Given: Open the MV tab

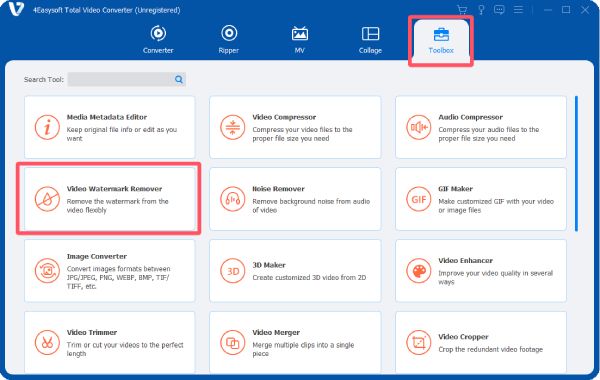Looking at the screenshot, I should [300, 39].
